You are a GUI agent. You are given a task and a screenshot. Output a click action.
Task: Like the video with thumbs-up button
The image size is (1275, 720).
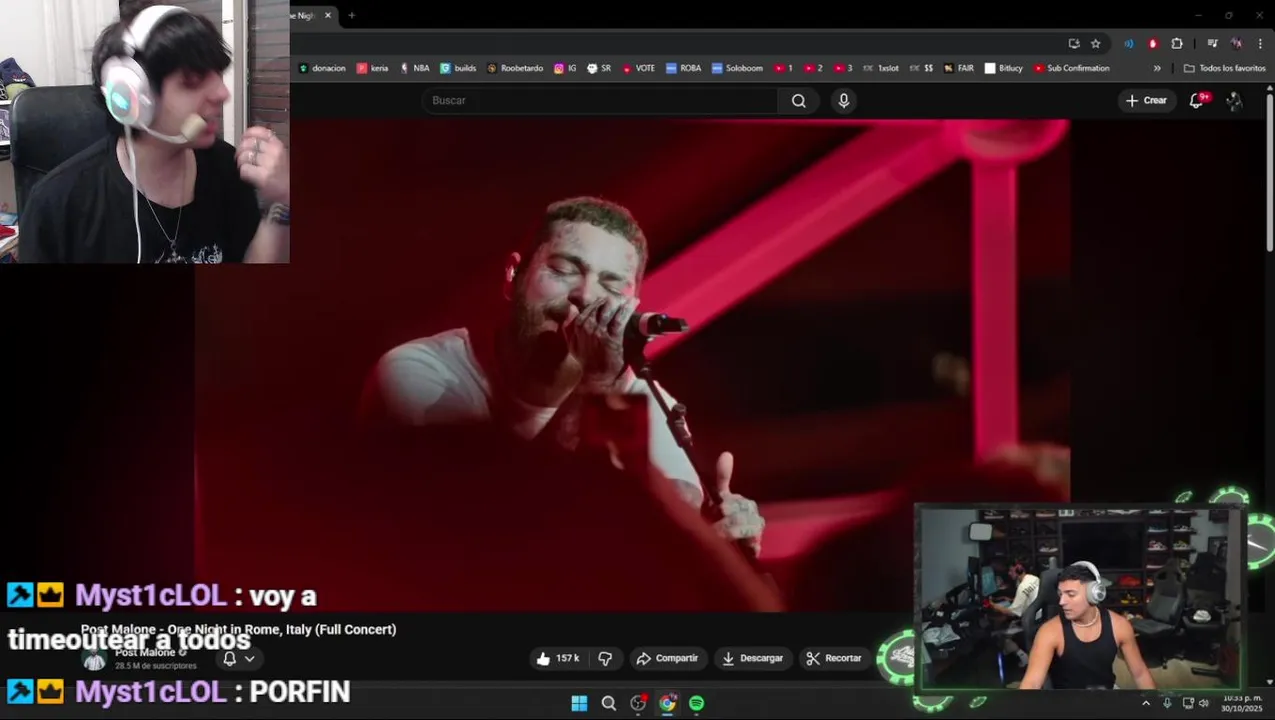pyautogui.click(x=558, y=658)
